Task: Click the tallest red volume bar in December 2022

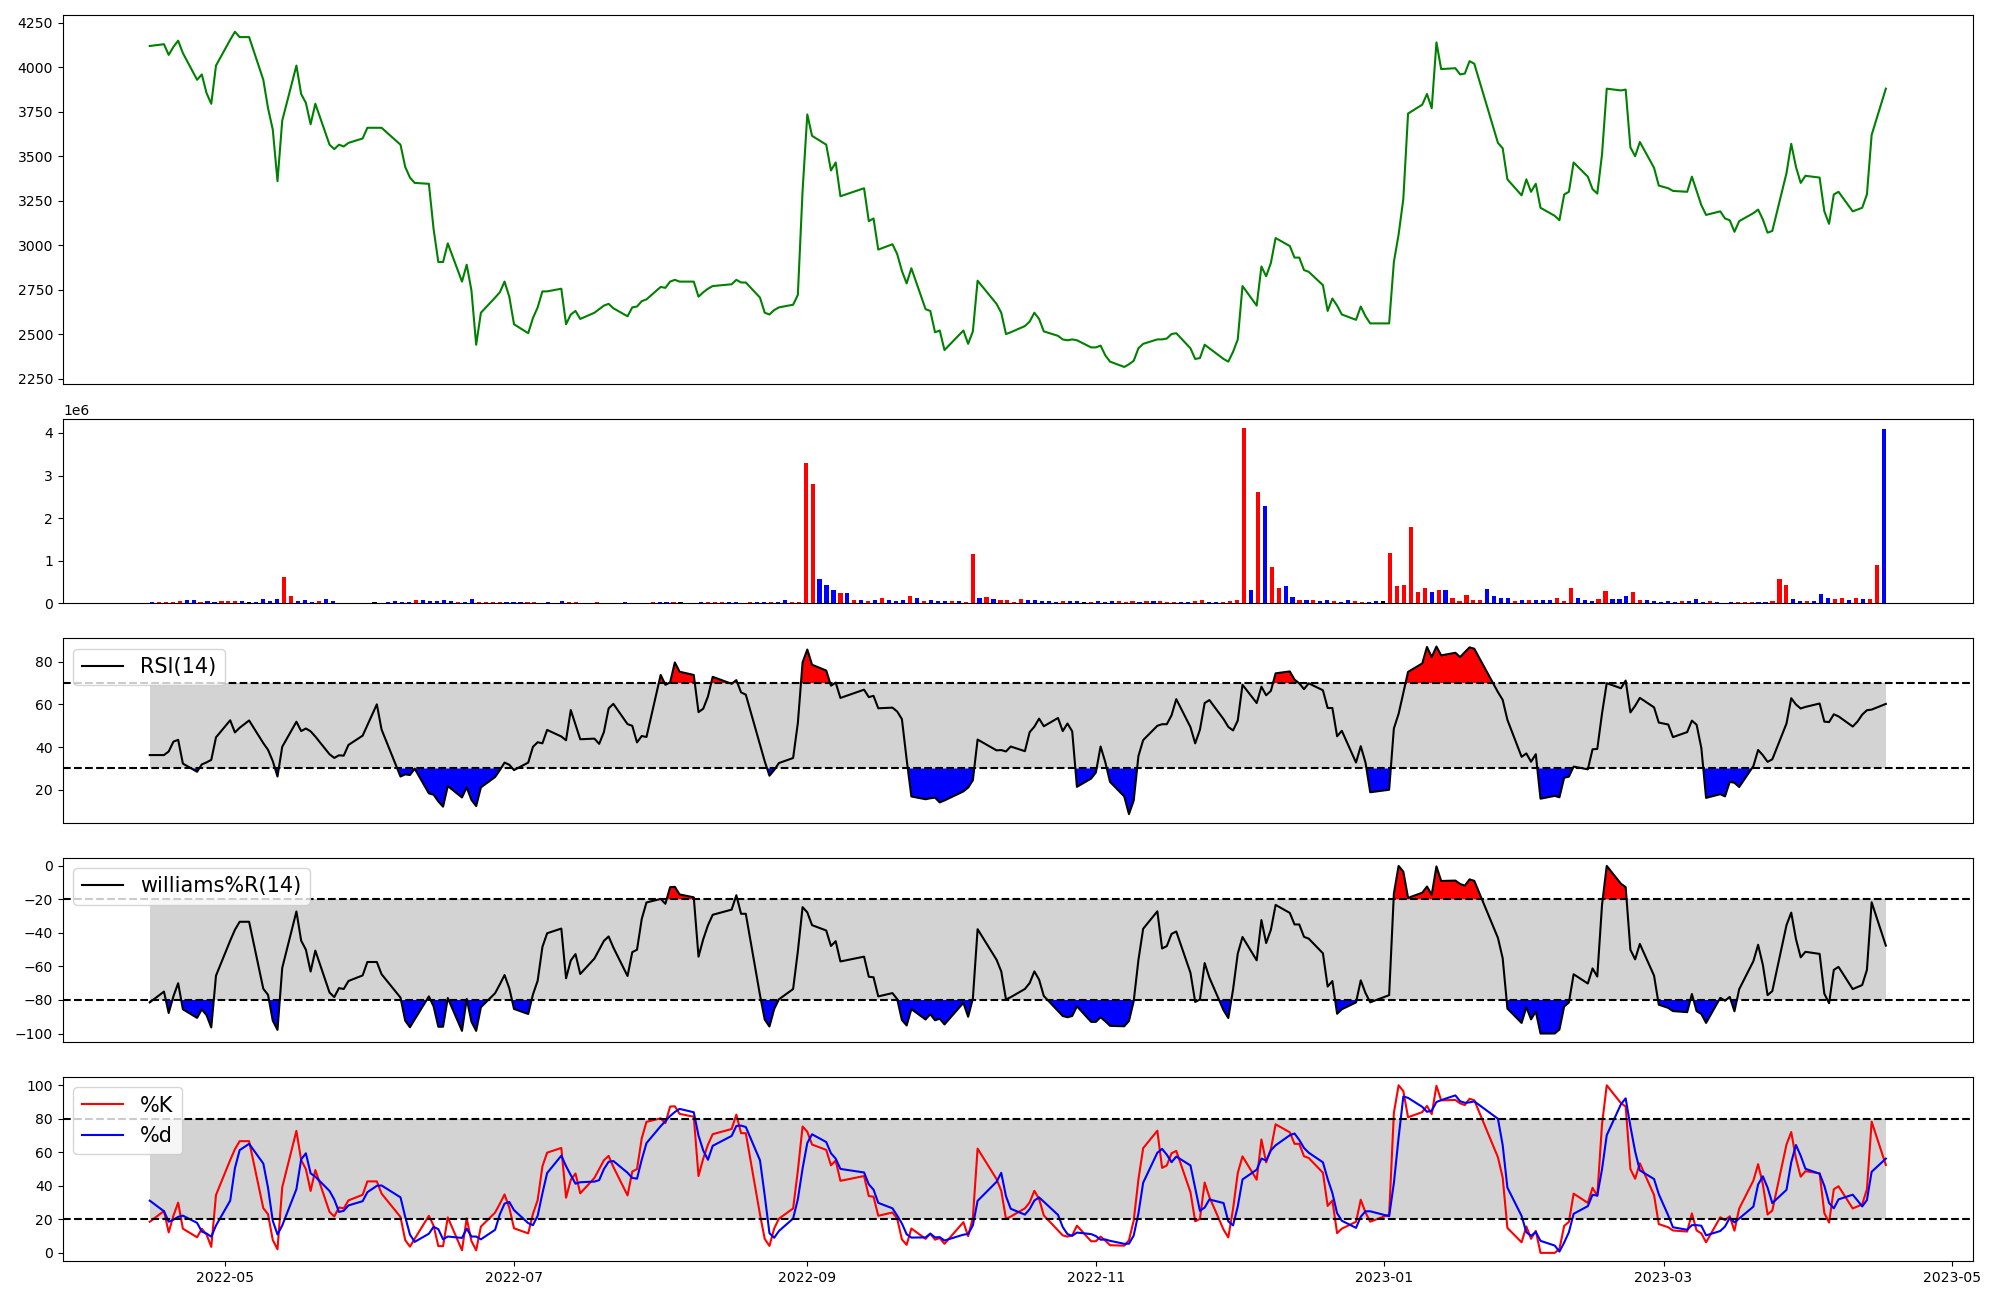Action: [1244, 515]
